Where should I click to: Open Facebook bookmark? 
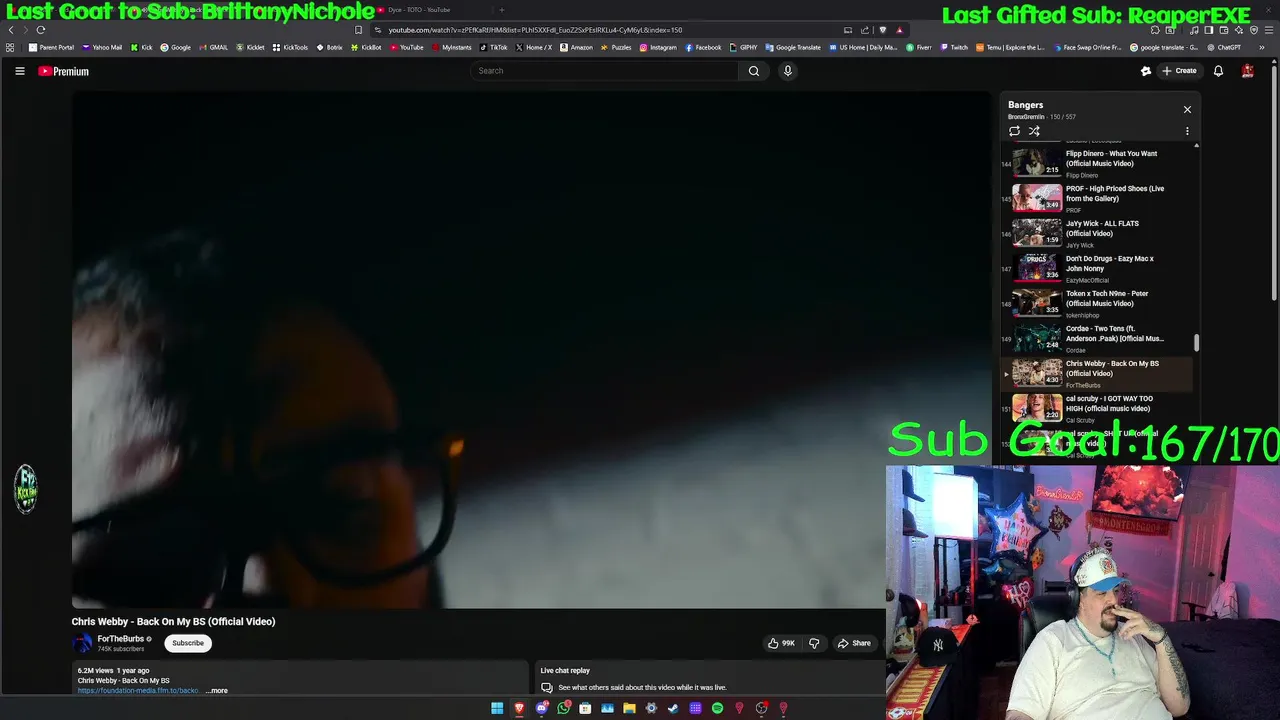click(x=703, y=47)
